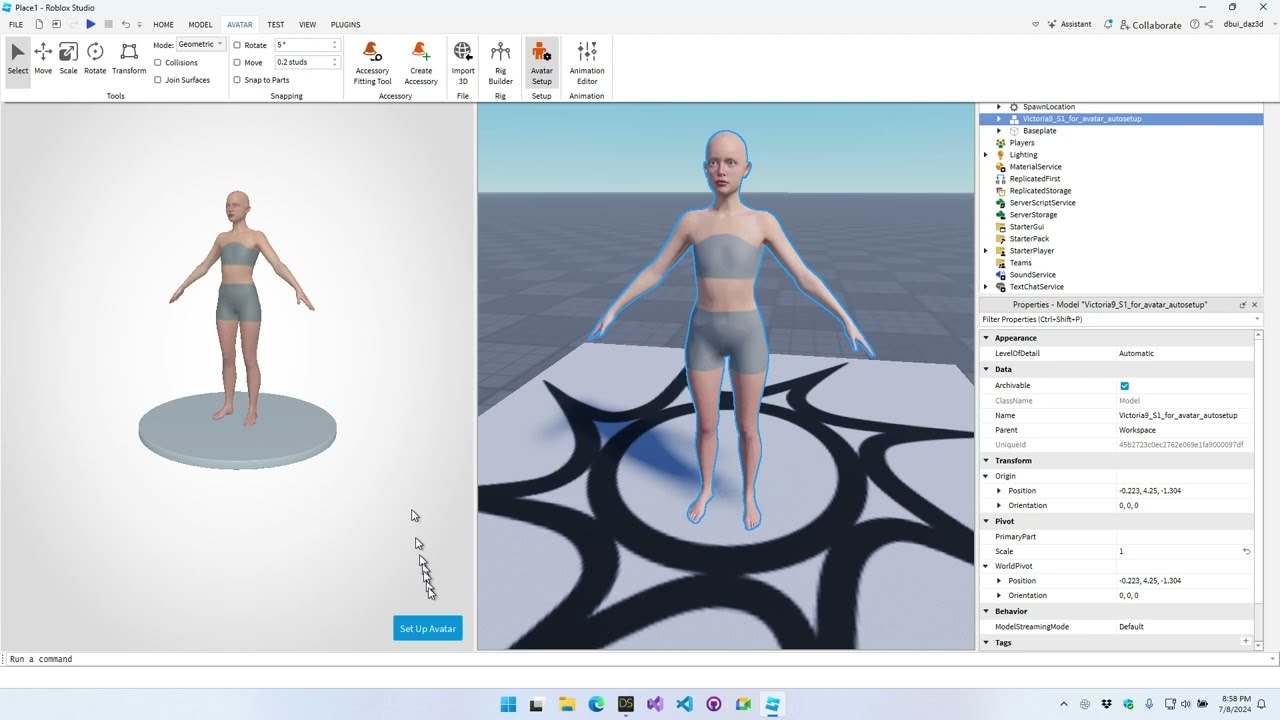Screen dimensions: 1280x720
Task: Expand the Origin Position property
Action: click(x=998, y=490)
